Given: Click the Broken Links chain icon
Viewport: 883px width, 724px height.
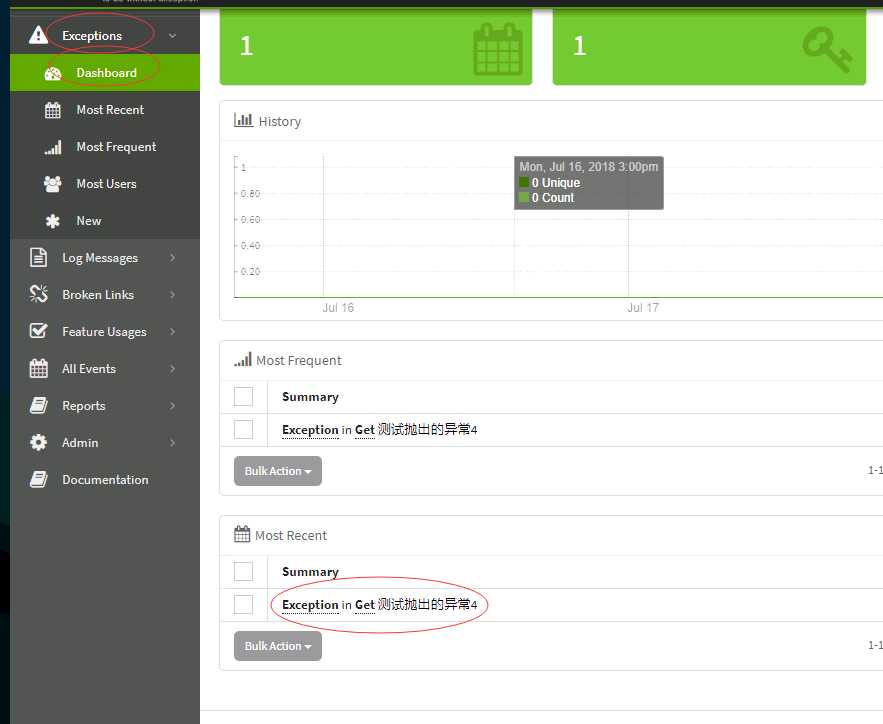Looking at the screenshot, I should tap(38, 294).
